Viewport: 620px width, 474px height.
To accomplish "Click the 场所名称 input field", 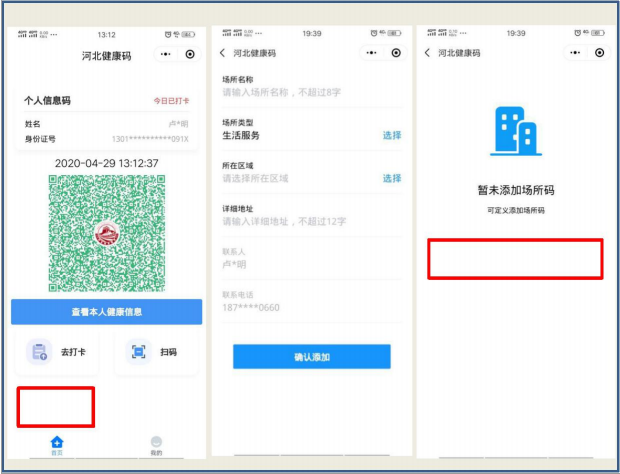I will pyautogui.click(x=312, y=93).
